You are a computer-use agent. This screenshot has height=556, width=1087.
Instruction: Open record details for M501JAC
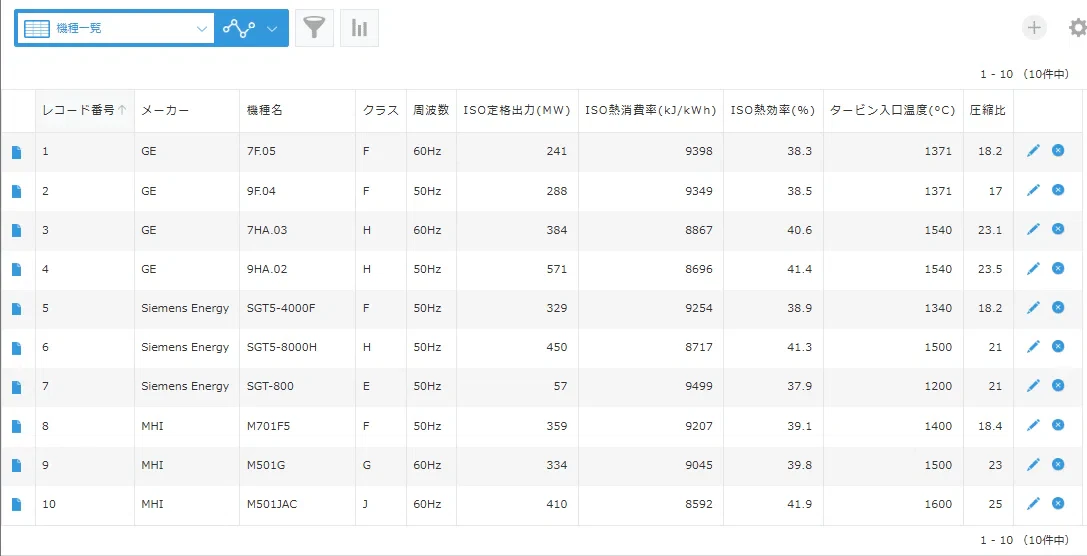17,504
